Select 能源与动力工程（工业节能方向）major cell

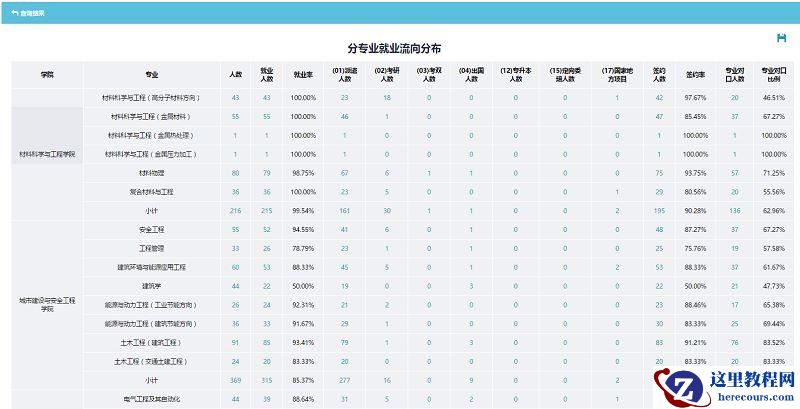[x=152, y=305]
